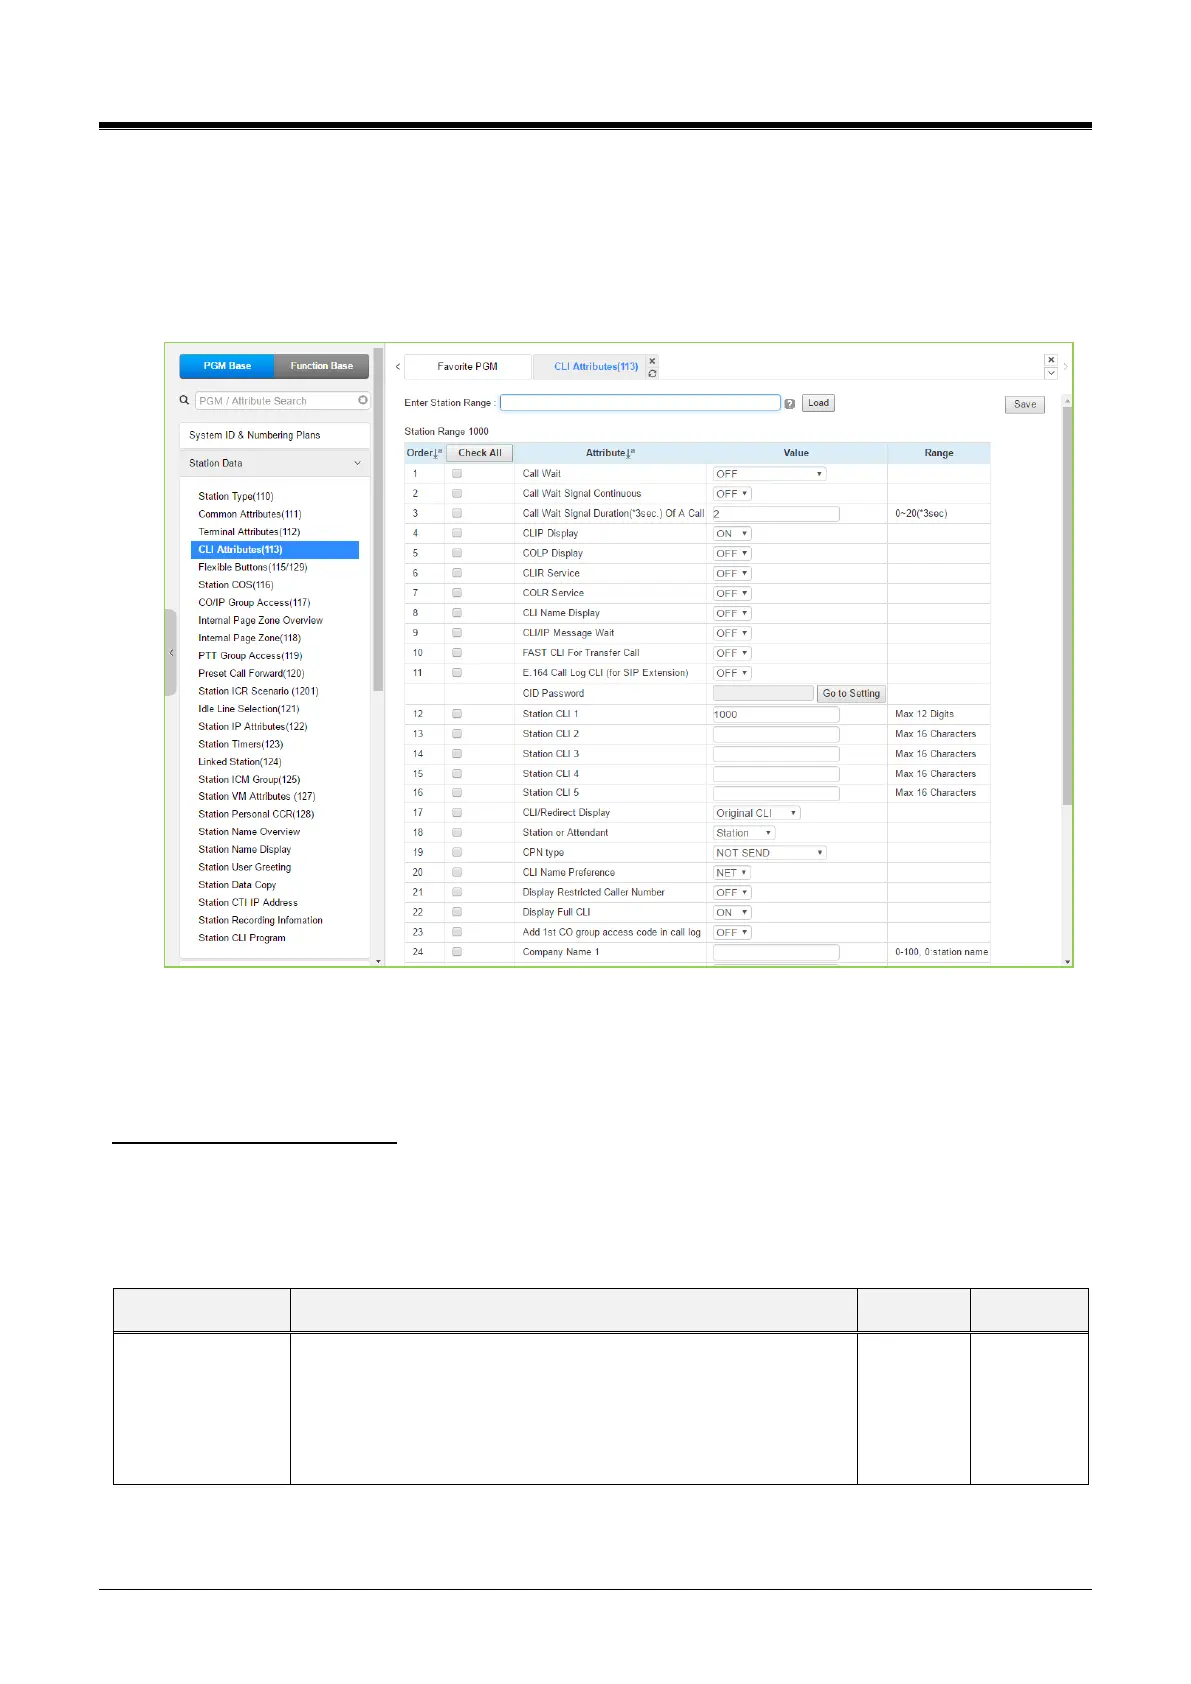This screenshot has height=1684, width=1191.
Task: Tick the Display Full CLI checkbox
Action: 457,912
